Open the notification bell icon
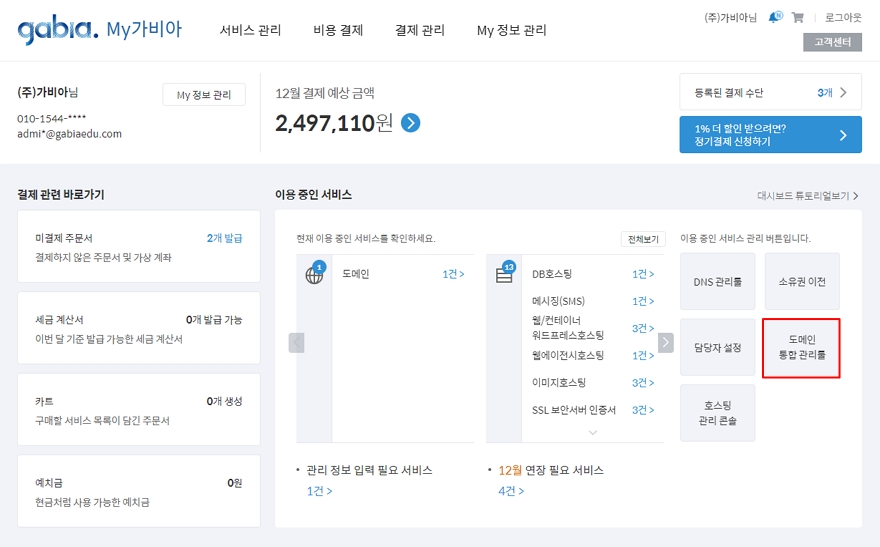 (775, 17)
